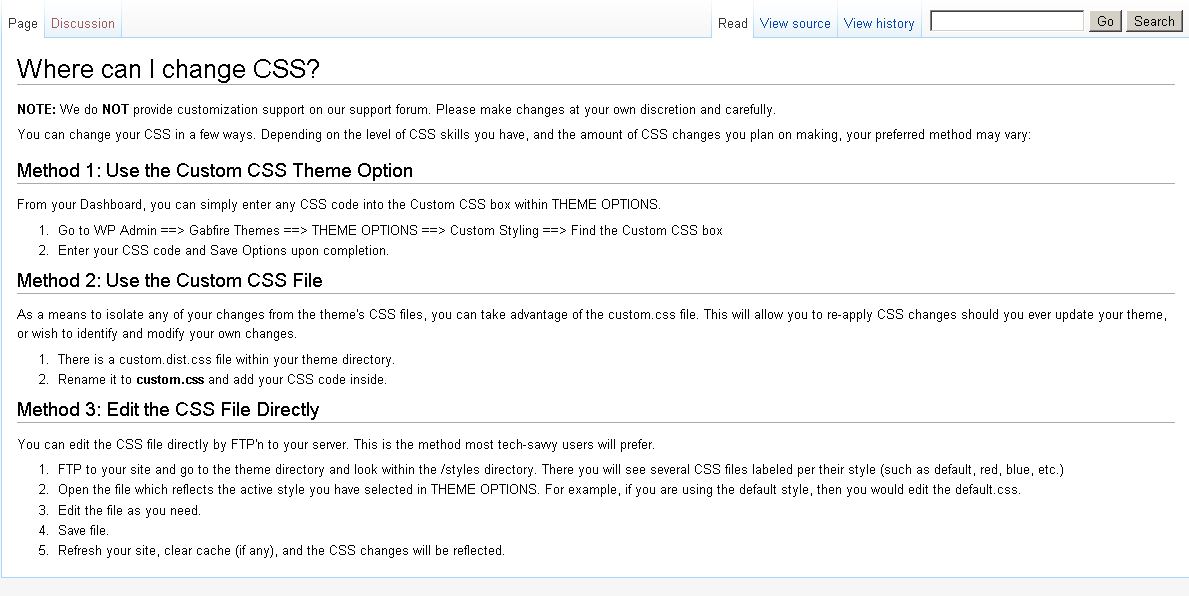Click the 'There is a custom.dist.css file' step
This screenshot has height=596, width=1189.
(x=226, y=360)
